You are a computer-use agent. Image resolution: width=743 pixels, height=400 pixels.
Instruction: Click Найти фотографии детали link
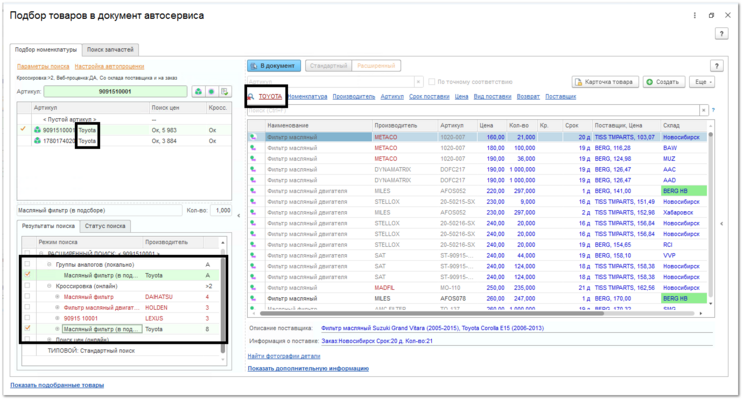[x=284, y=356]
